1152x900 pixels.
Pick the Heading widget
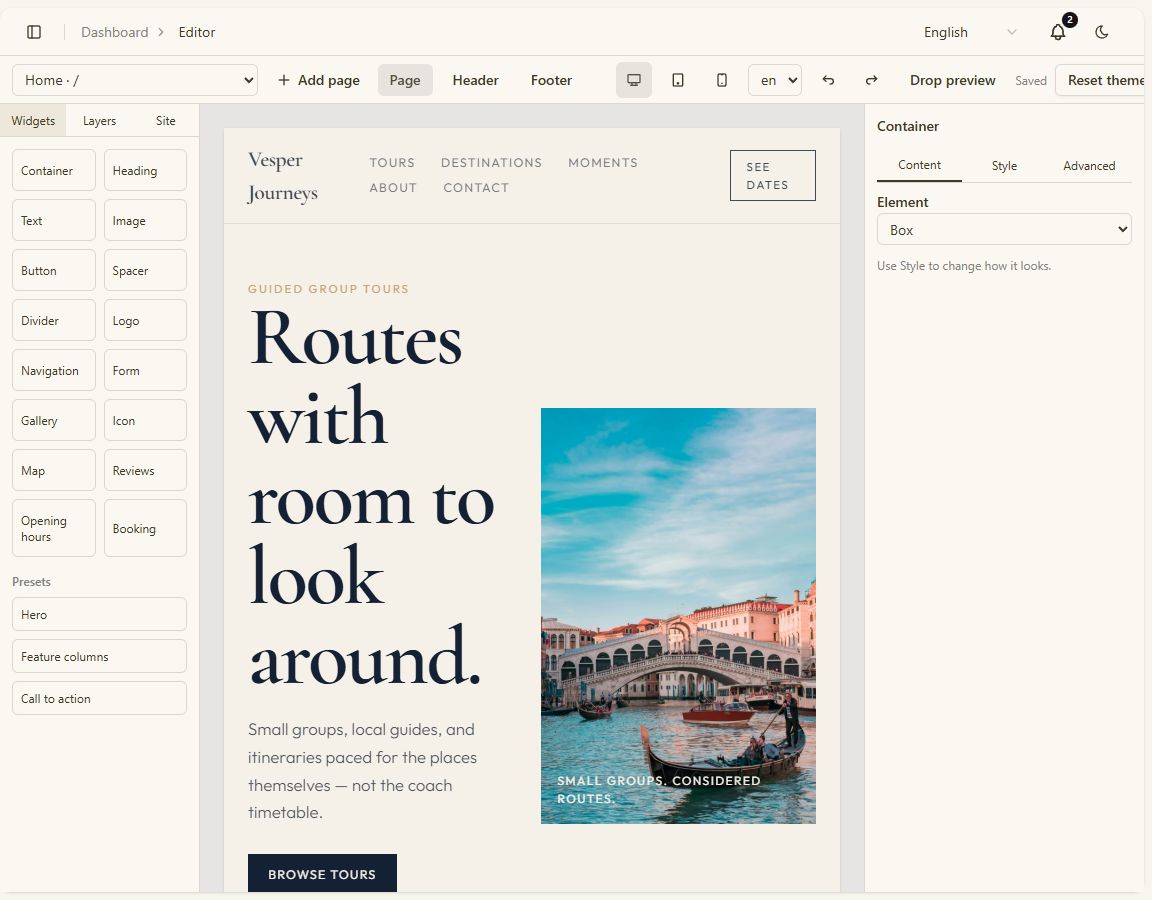pyautogui.click(x=145, y=170)
